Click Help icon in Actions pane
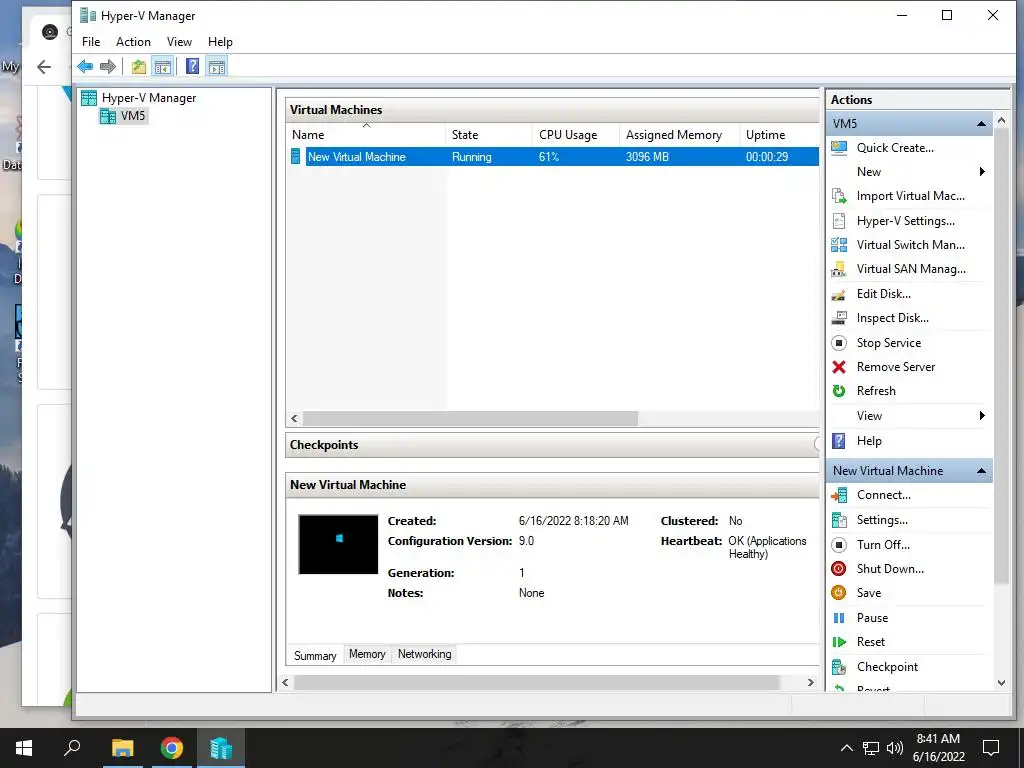The height and width of the screenshot is (768, 1024). (839, 441)
